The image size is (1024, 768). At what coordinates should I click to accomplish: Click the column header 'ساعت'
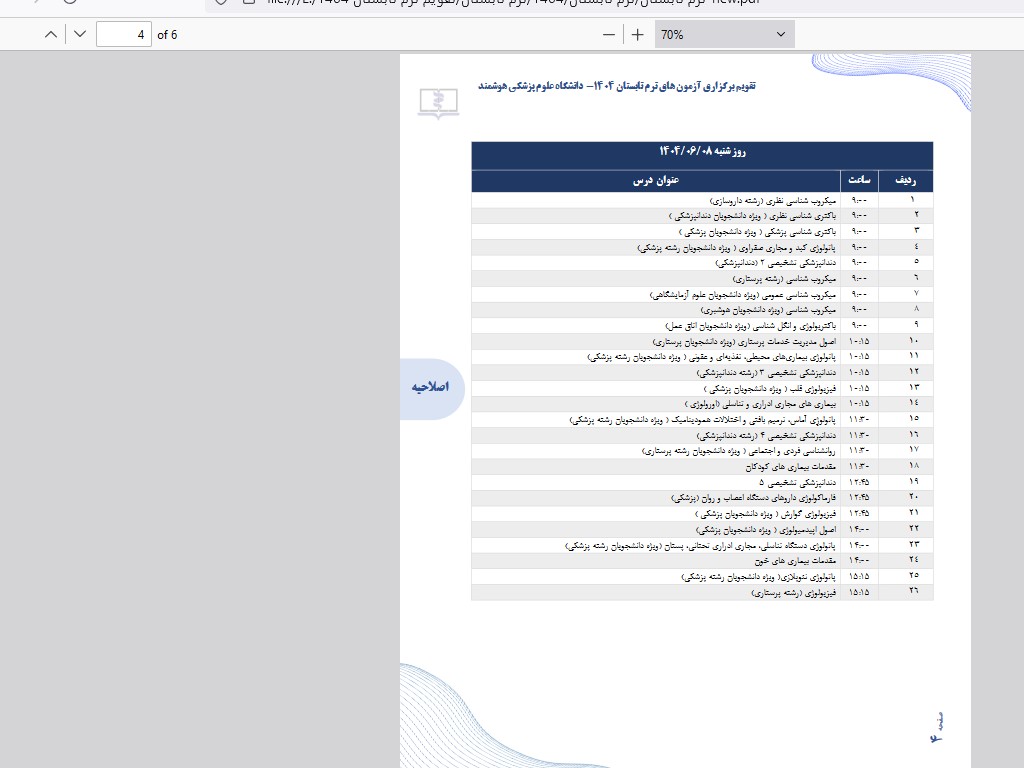coord(859,180)
